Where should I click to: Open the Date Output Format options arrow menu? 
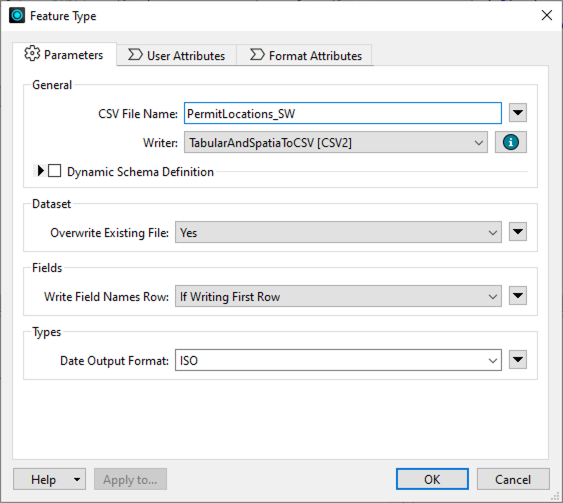coord(518,360)
